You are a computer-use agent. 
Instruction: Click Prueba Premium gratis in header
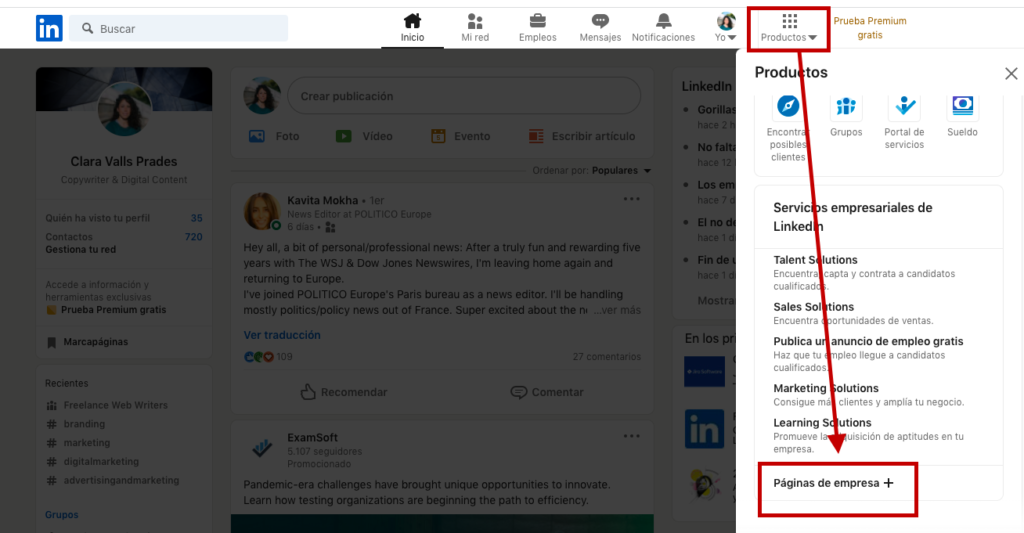[x=870, y=28]
